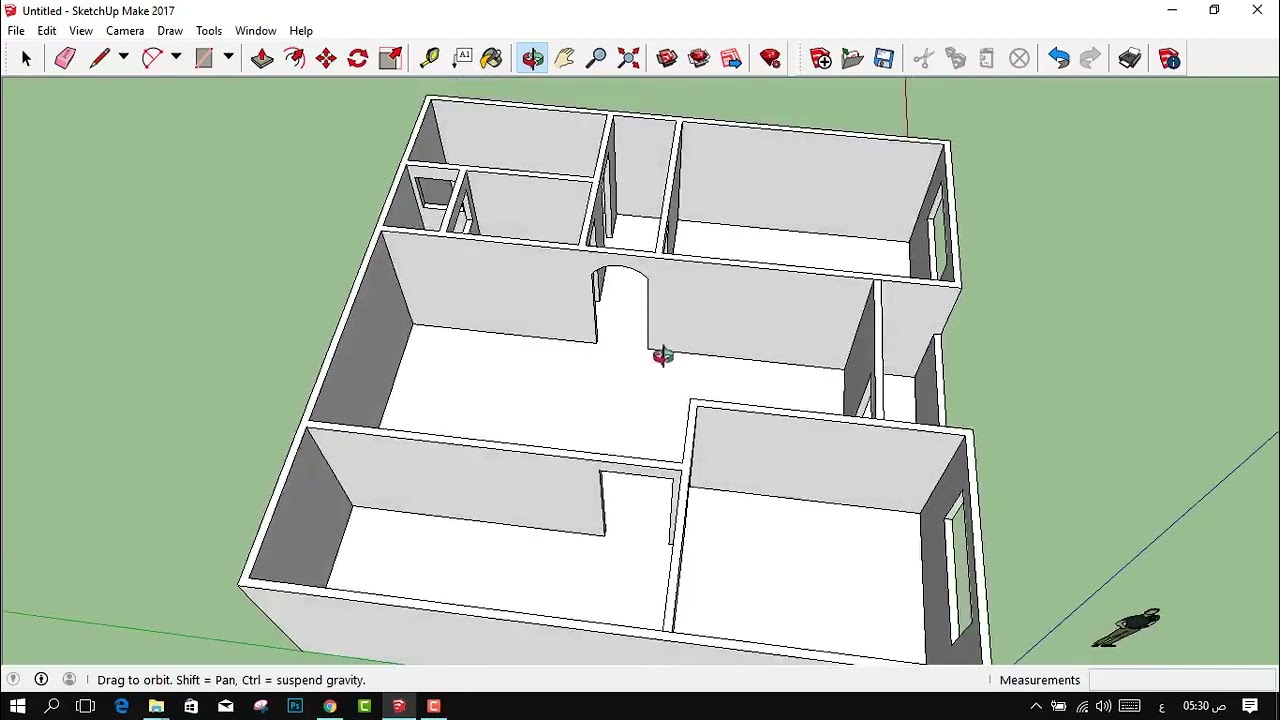Image resolution: width=1280 pixels, height=720 pixels.
Task: Select the Rectangle shape tool
Action: click(204, 59)
